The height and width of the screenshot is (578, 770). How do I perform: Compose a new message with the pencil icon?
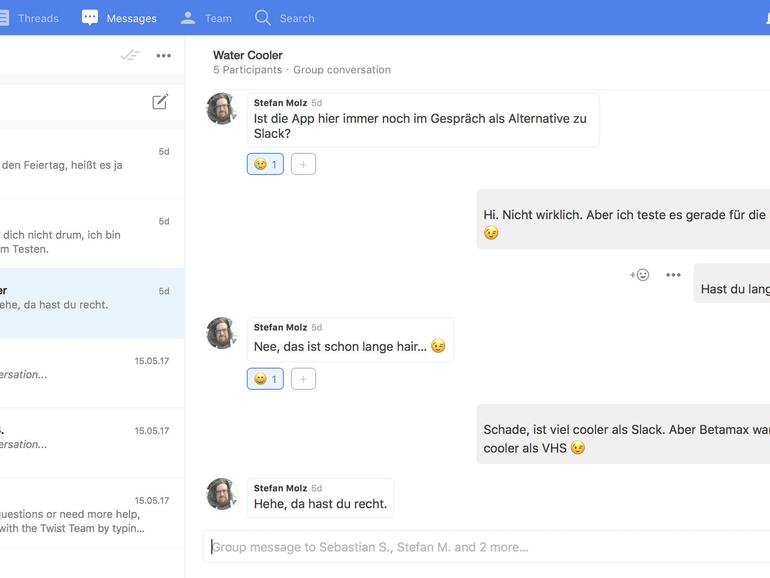(x=160, y=102)
